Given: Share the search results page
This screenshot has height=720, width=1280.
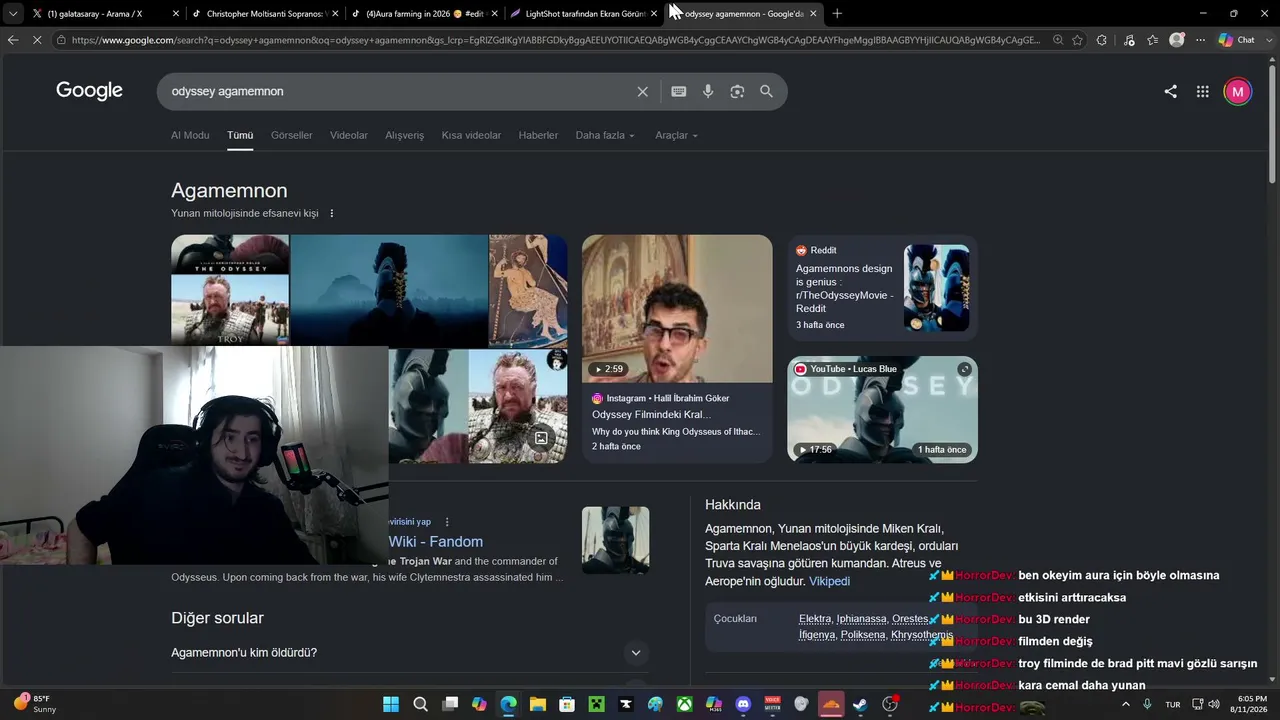Looking at the screenshot, I should (1170, 91).
